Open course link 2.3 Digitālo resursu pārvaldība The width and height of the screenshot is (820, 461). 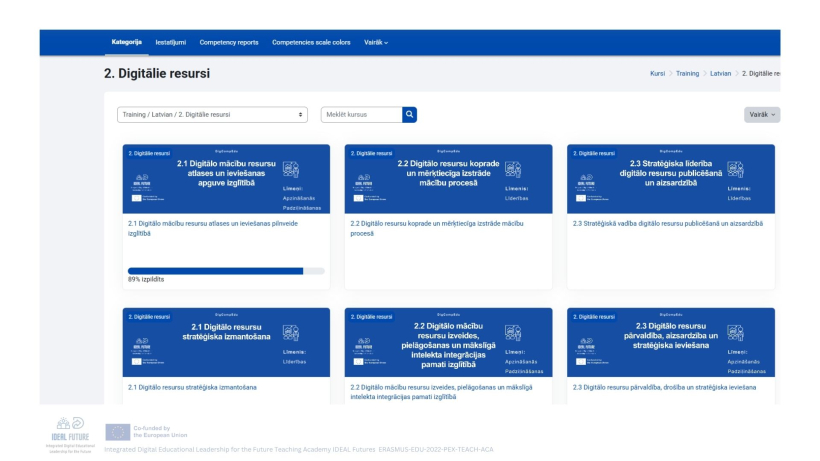pyautogui.click(x=664, y=387)
